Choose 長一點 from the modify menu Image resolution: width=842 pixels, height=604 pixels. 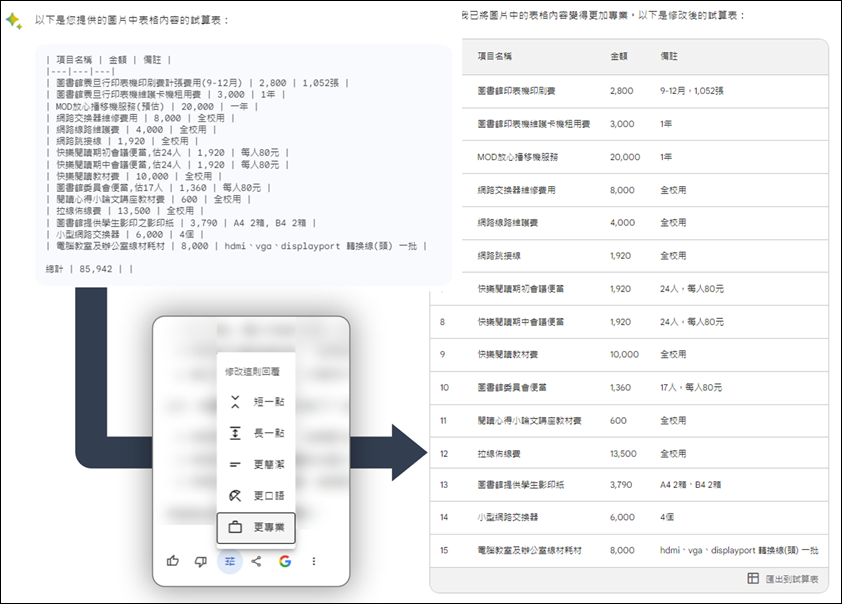click(x=256, y=433)
